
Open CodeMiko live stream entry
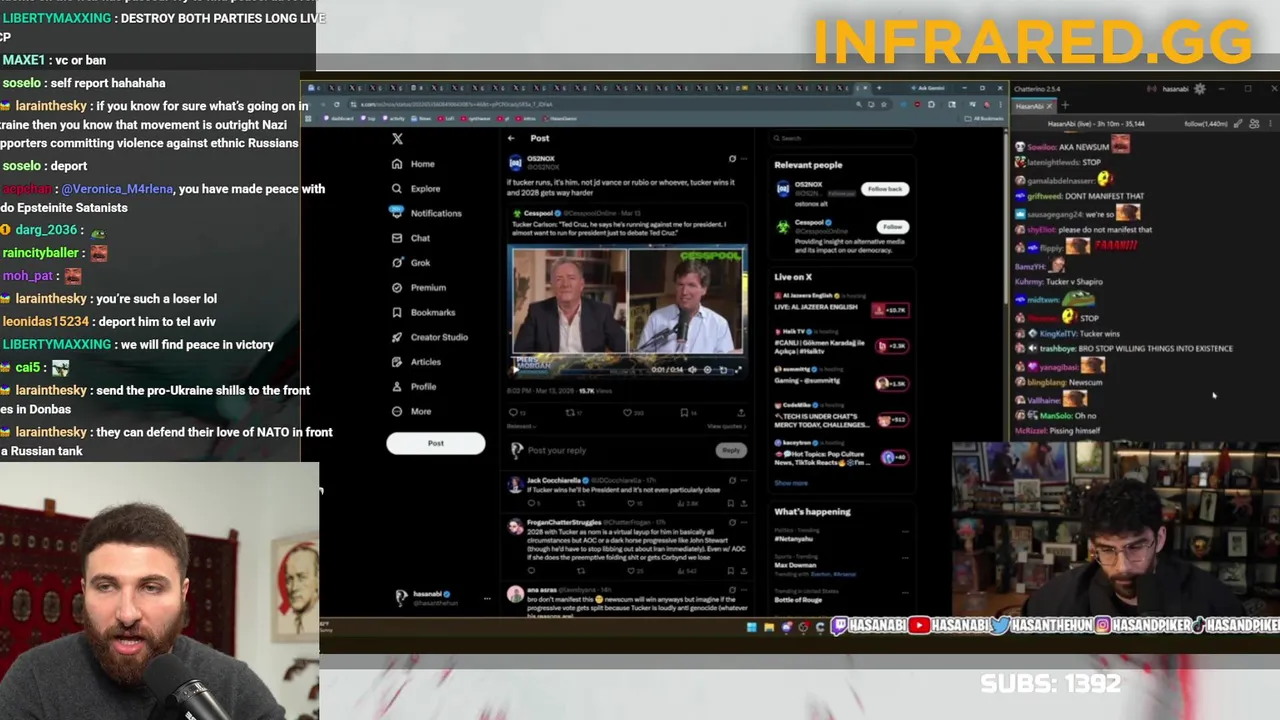click(841, 415)
